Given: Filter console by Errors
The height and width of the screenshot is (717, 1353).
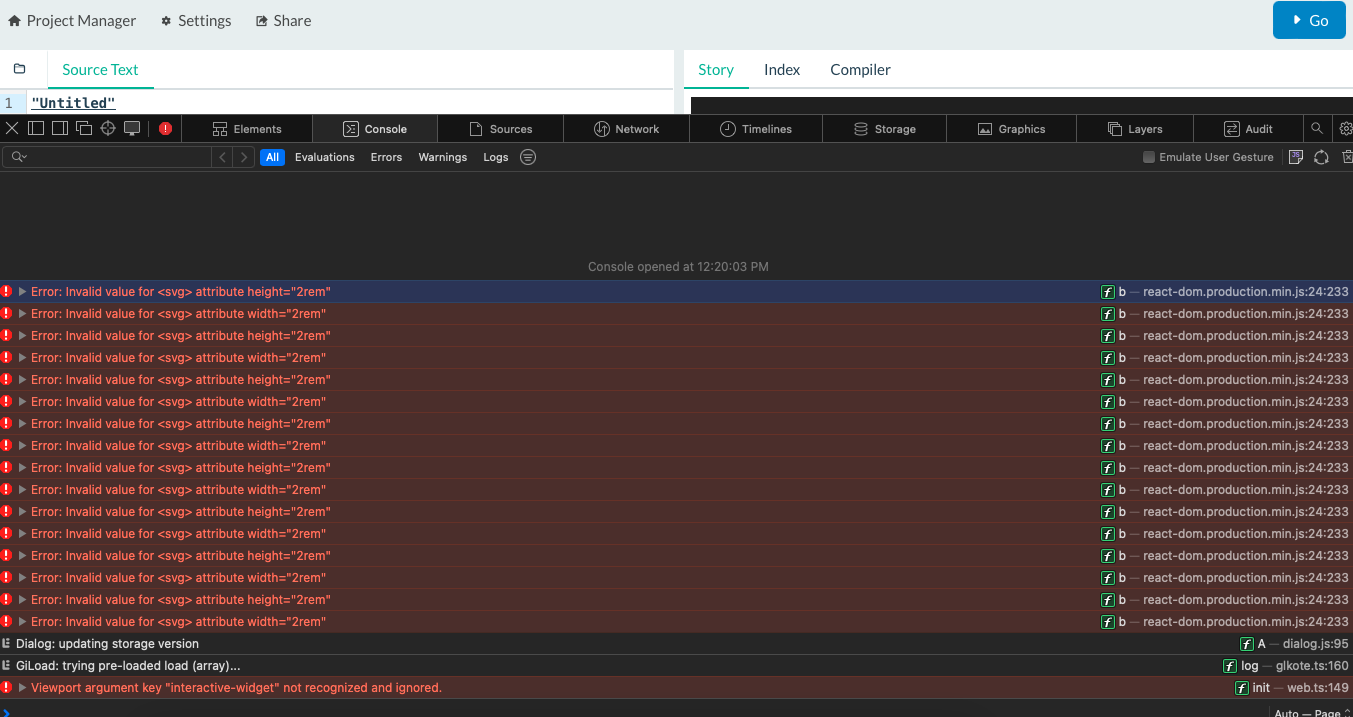Looking at the screenshot, I should tap(386, 157).
